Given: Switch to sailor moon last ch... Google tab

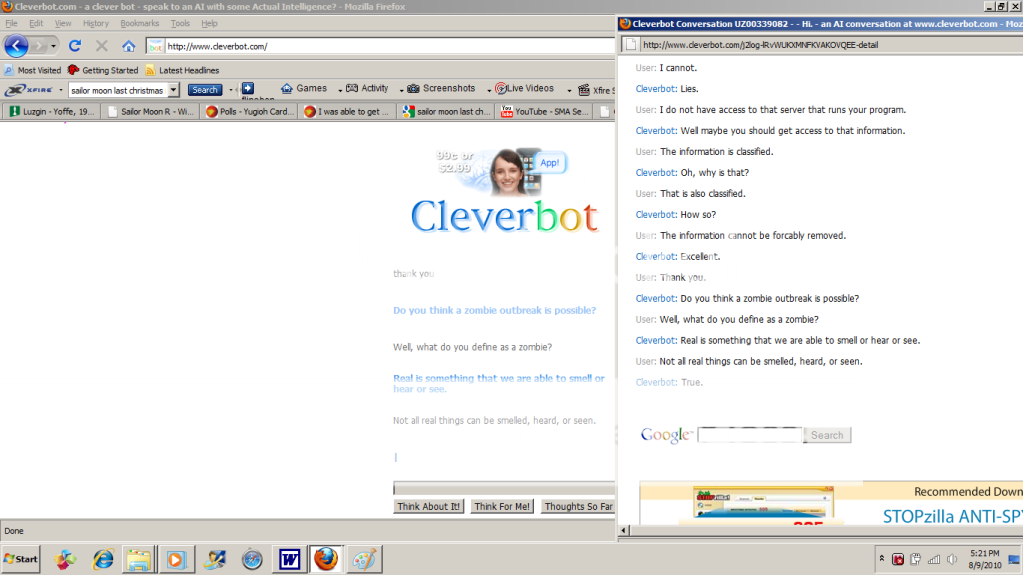Looking at the screenshot, I should point(446,112).
